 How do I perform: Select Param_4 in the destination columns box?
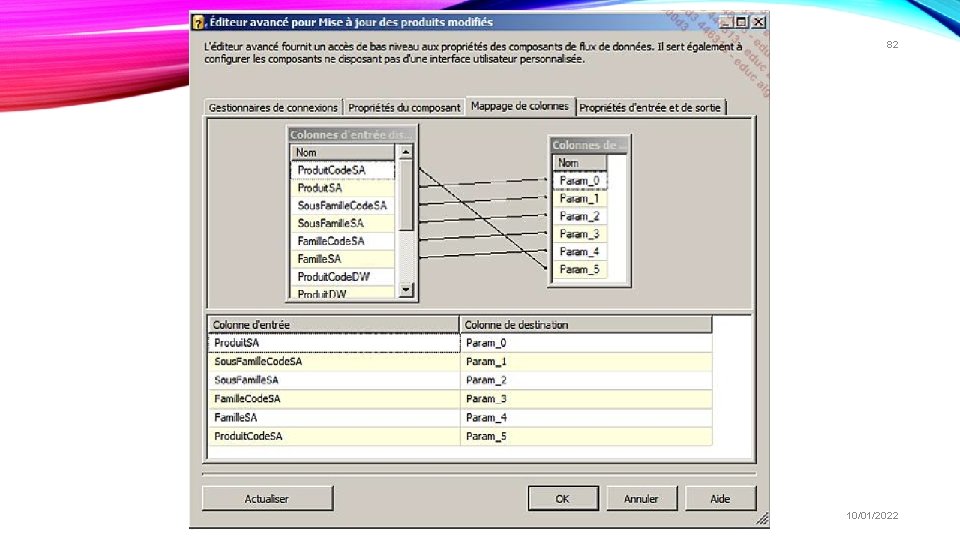(x=580, y=252)
